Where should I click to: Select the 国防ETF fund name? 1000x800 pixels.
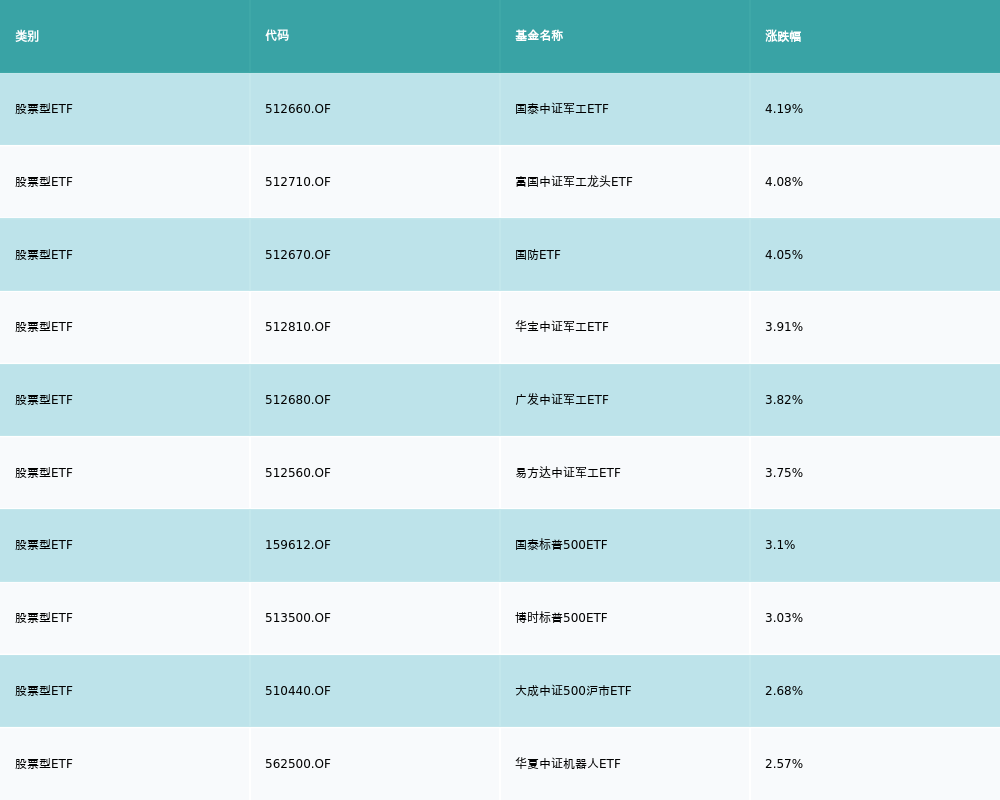point(538,255)
